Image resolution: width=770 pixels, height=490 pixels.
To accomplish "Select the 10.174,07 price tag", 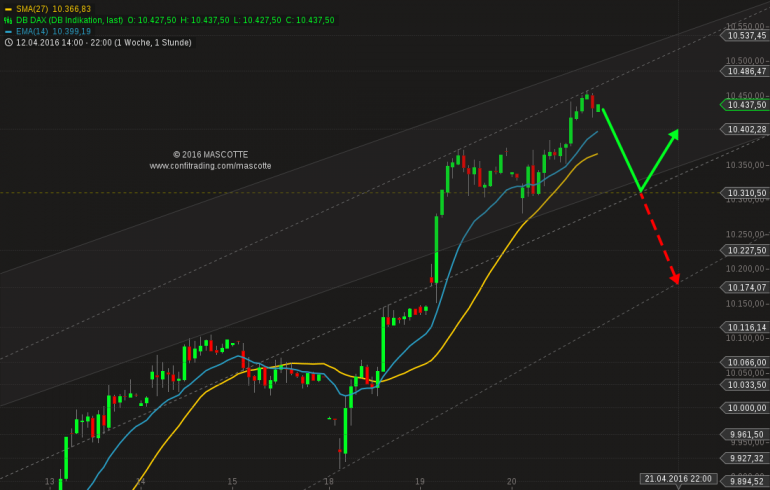I will click(x=745, y=287).
